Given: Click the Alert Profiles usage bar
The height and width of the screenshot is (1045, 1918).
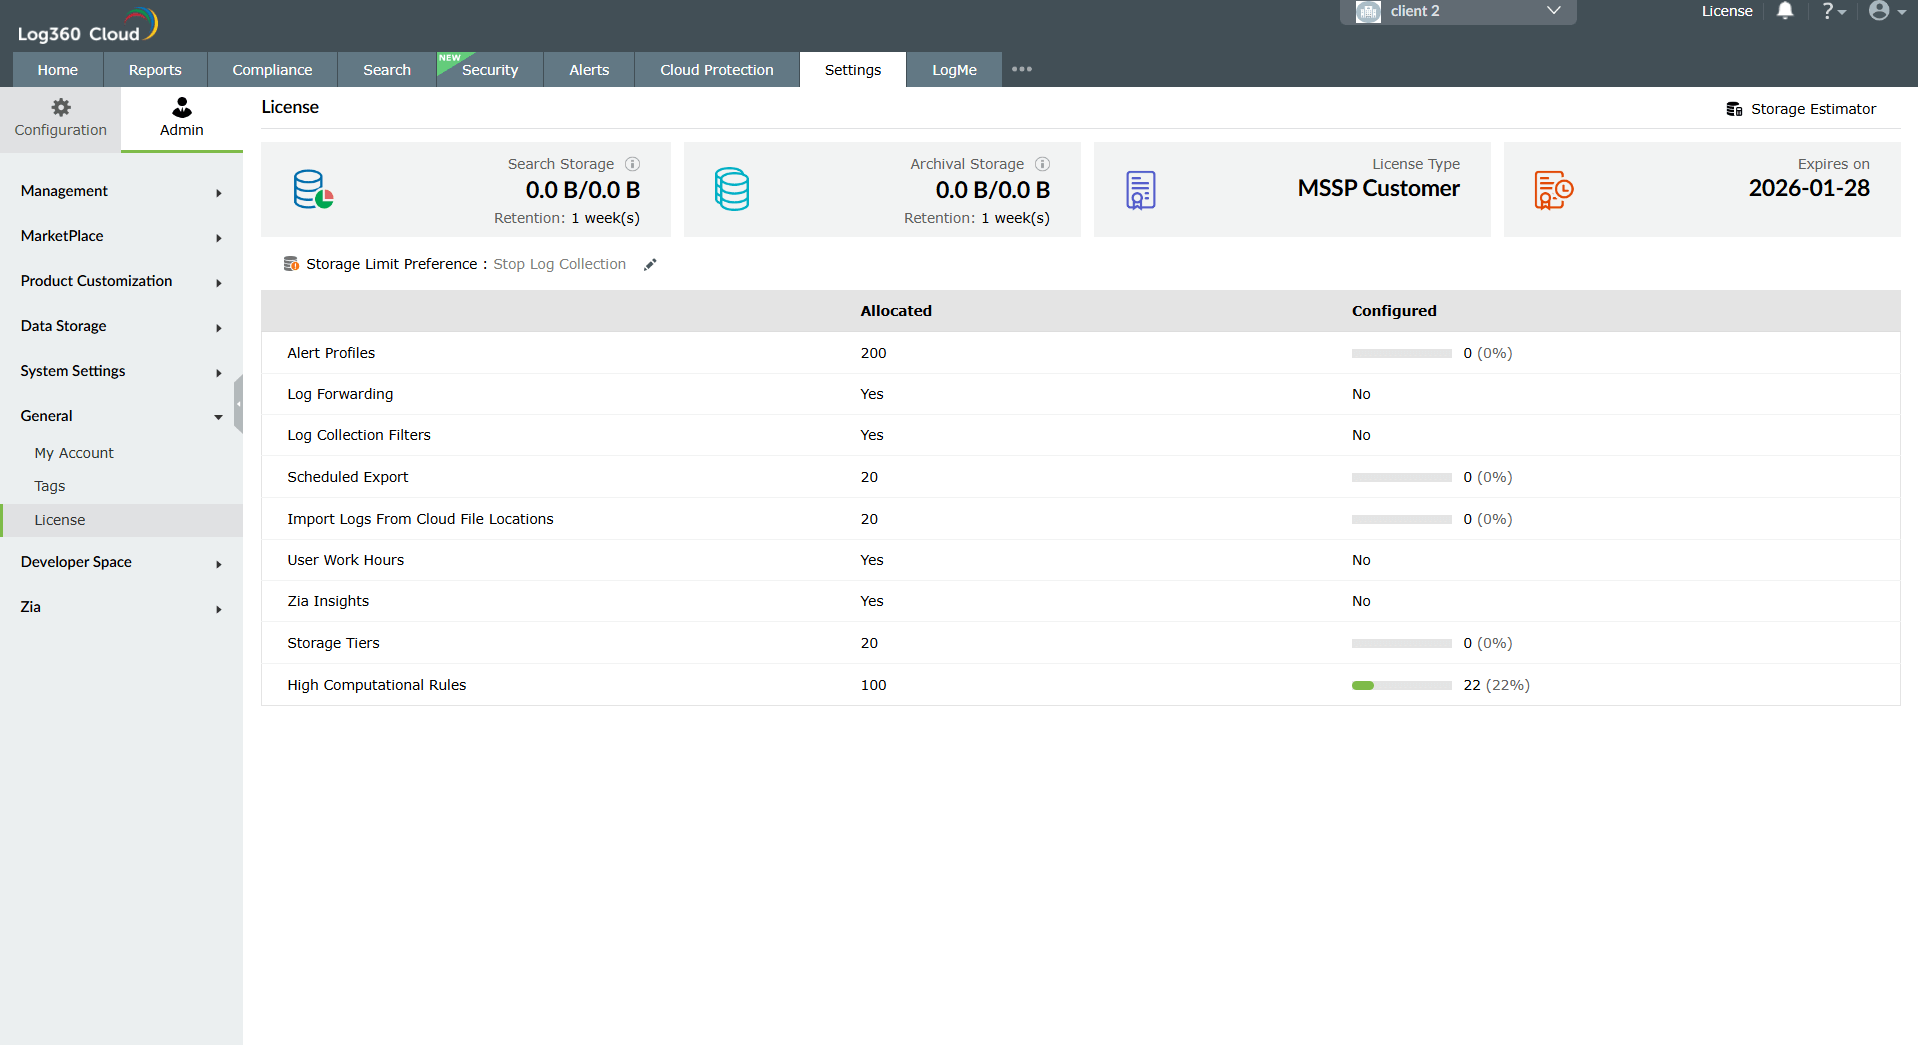Looking at the screenshot, I should point(1401,353).
